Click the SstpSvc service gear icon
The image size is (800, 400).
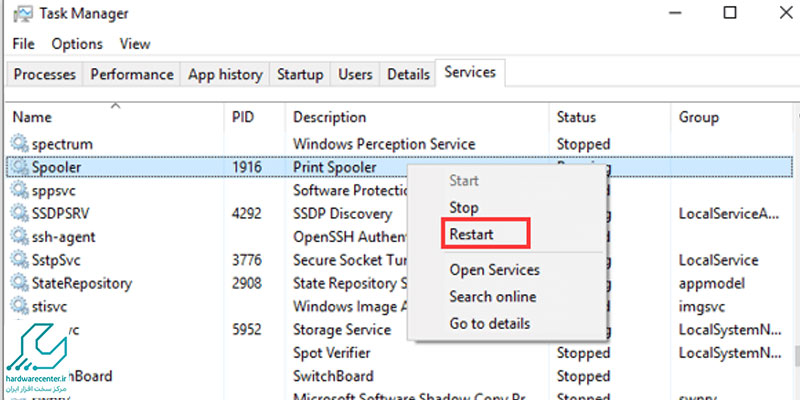pos(19,260)
